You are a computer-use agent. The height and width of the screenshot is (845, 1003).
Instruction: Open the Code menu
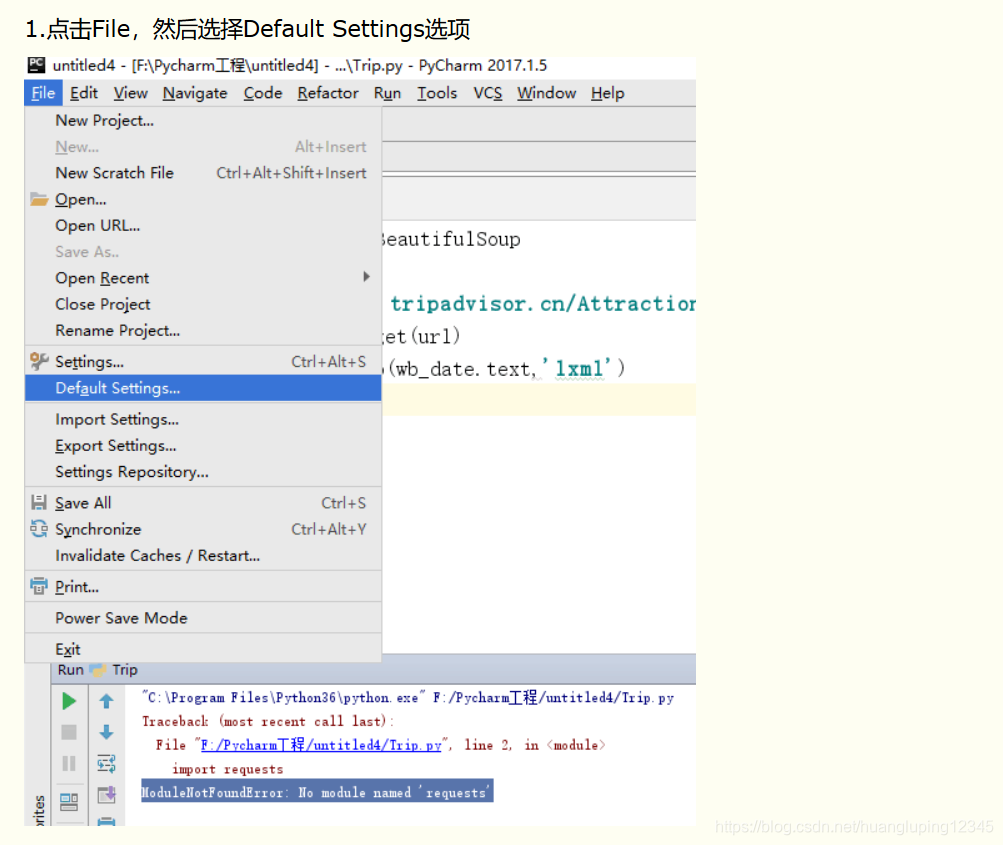point(263,93)
